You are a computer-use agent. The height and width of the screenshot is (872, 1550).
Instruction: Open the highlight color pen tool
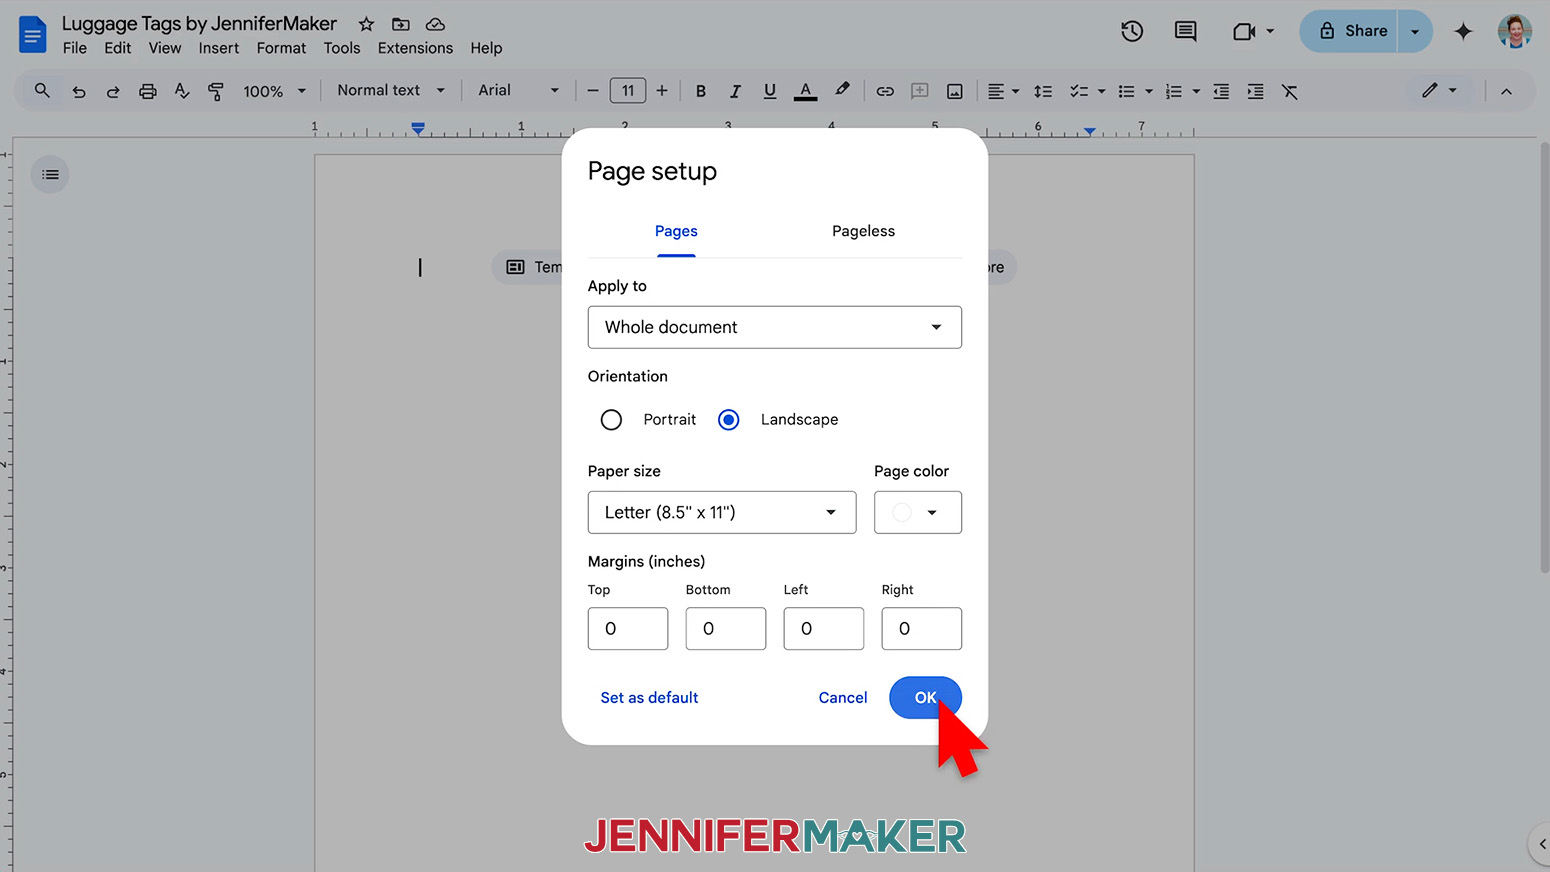pyautogui.click(x=842, y=90)
